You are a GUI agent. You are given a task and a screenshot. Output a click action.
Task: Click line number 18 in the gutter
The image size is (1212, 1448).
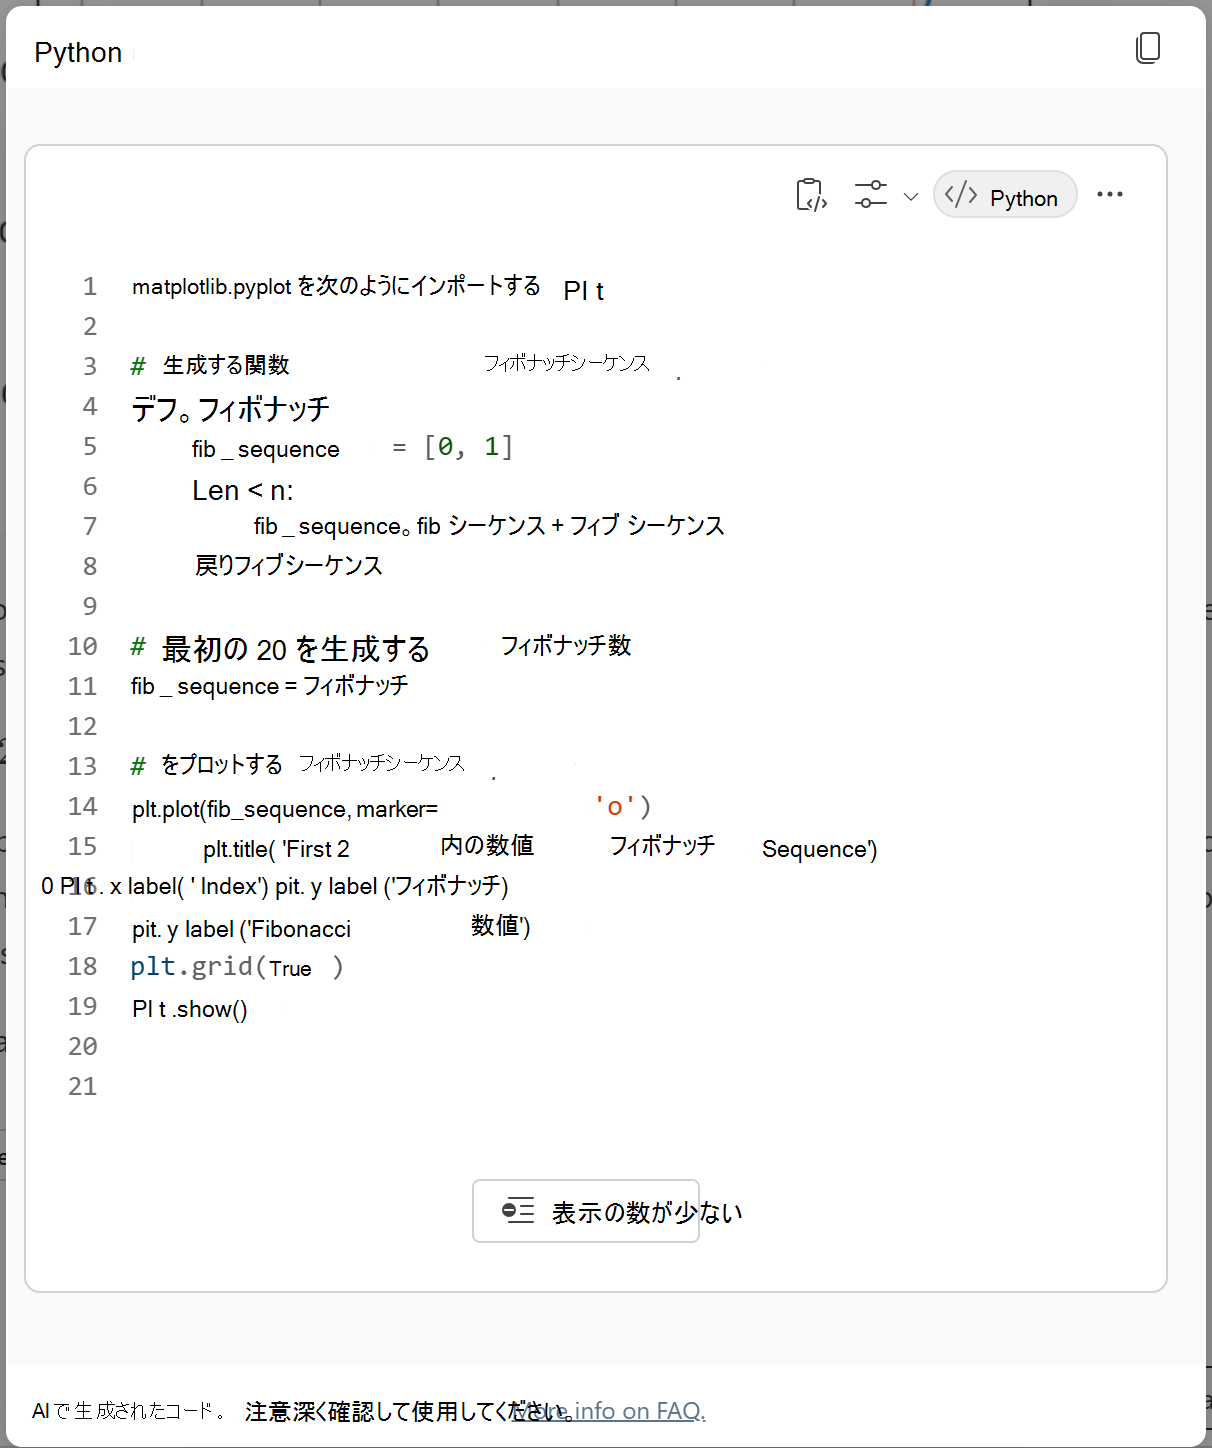click(82, 965)
